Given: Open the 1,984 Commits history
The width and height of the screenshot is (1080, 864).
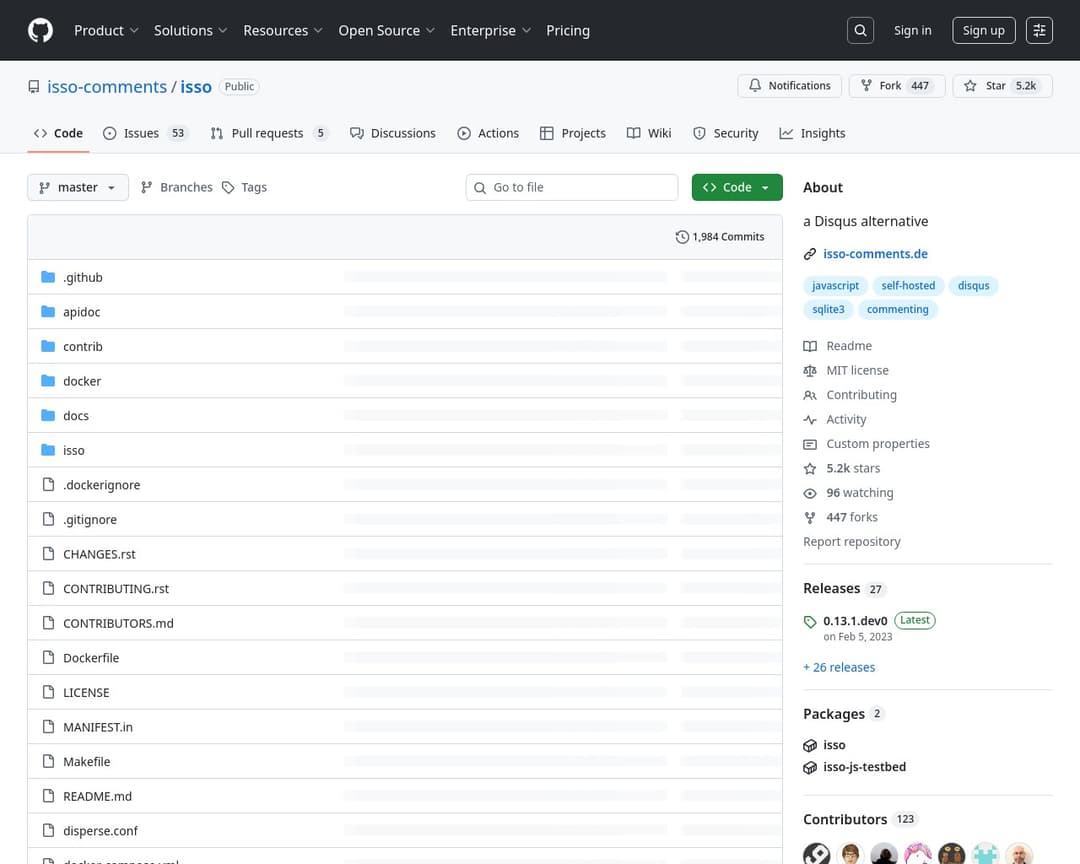Looking at the screenshot, I should pyautogui.click(x=720, y=237).
